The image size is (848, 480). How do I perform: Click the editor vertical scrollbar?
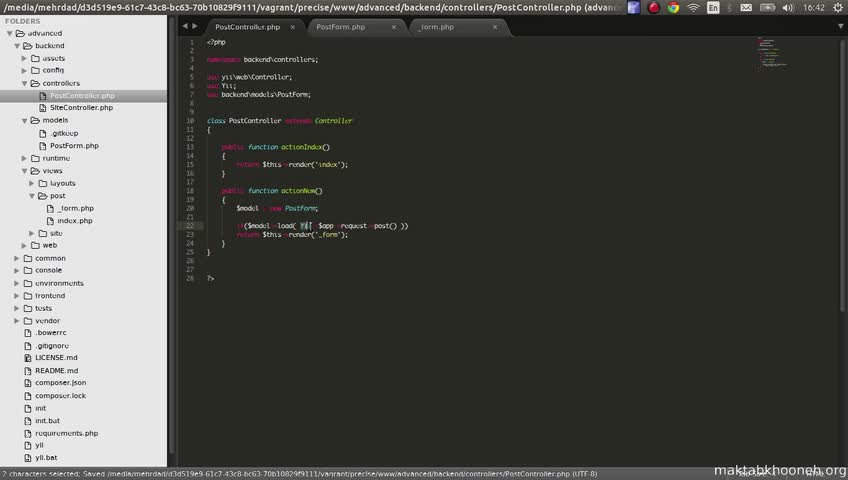point(842,176)
